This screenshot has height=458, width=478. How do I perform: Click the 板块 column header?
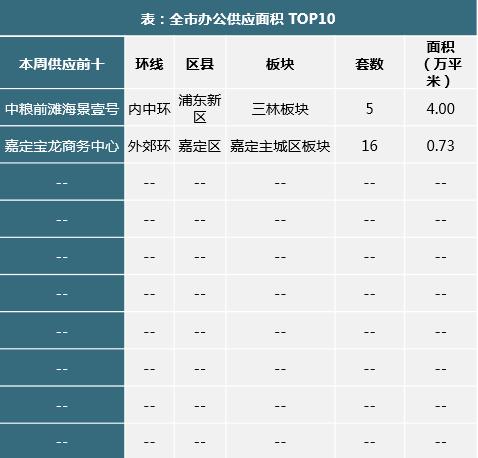pos(280,64)
